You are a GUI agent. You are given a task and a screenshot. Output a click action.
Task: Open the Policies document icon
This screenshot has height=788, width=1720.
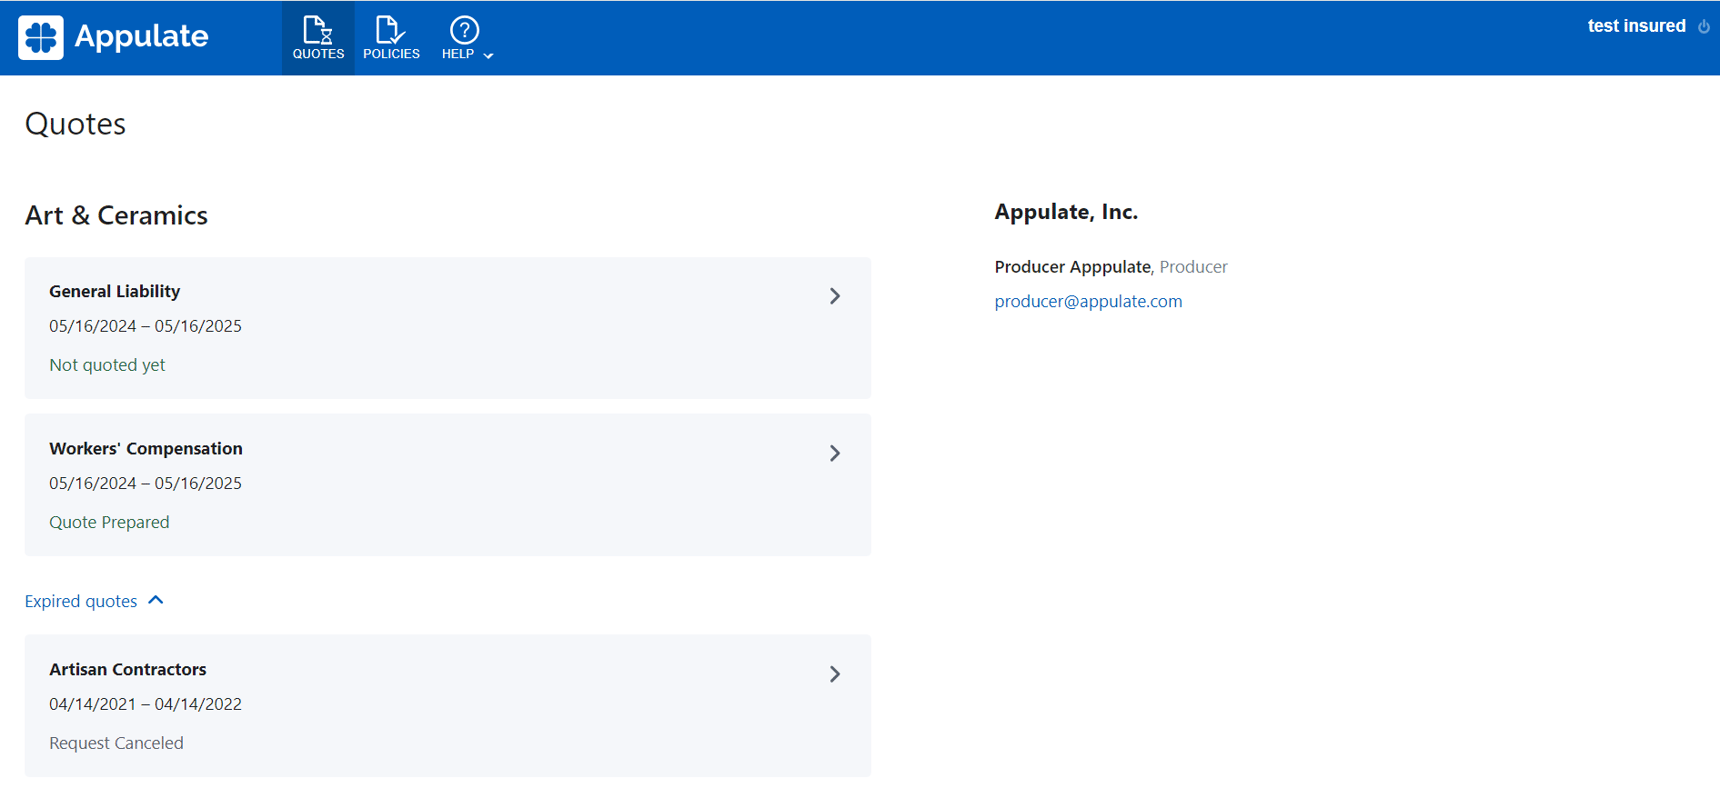tap(390, 30)
